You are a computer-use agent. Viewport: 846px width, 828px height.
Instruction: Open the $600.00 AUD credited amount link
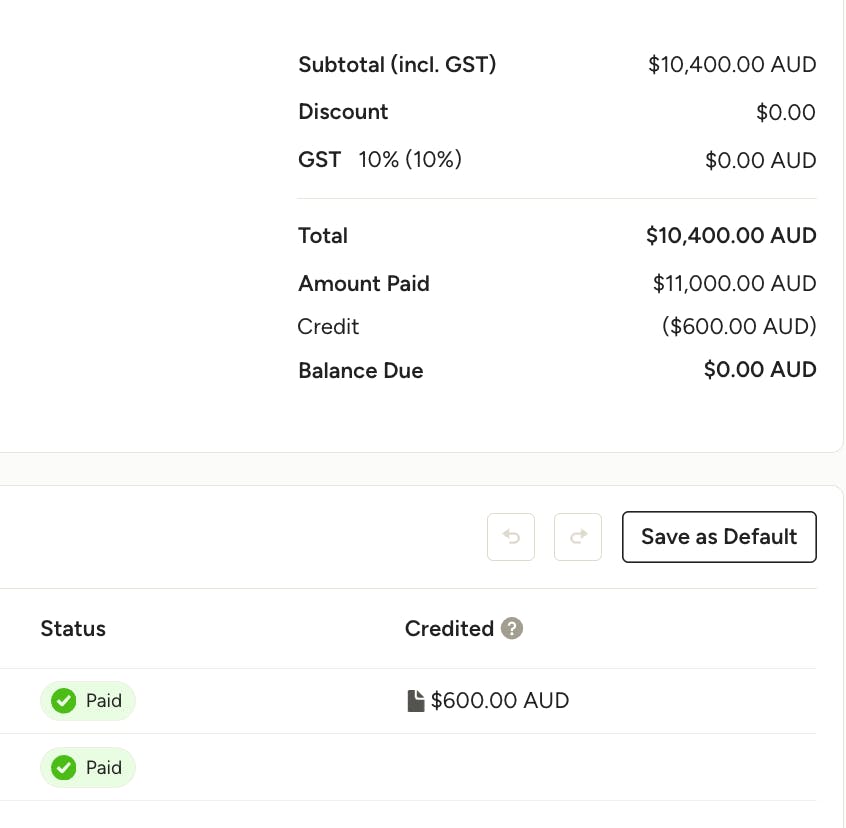(500, 701)
